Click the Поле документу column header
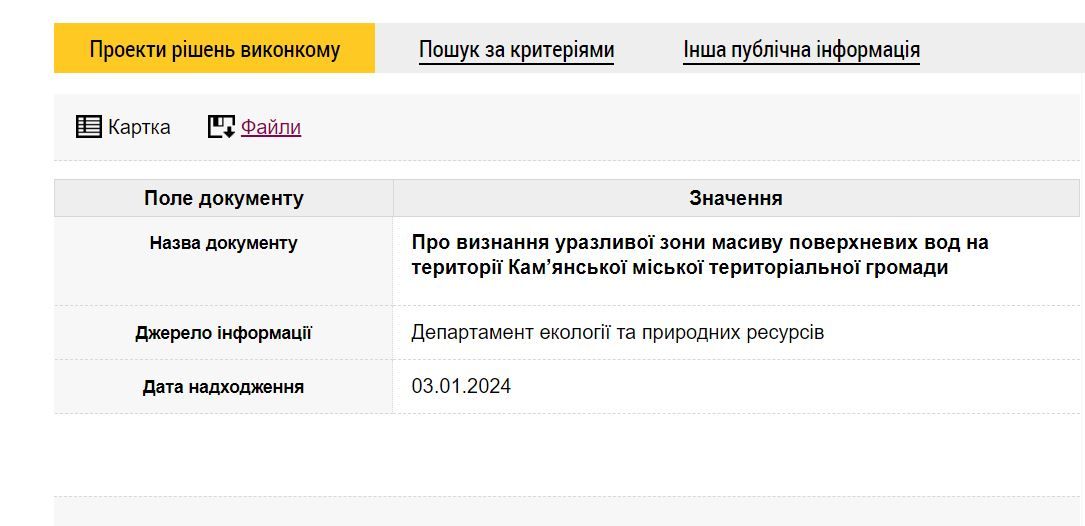Image resolution: width=1085 pixels, height=526 pixels. [x=223, y=198]
